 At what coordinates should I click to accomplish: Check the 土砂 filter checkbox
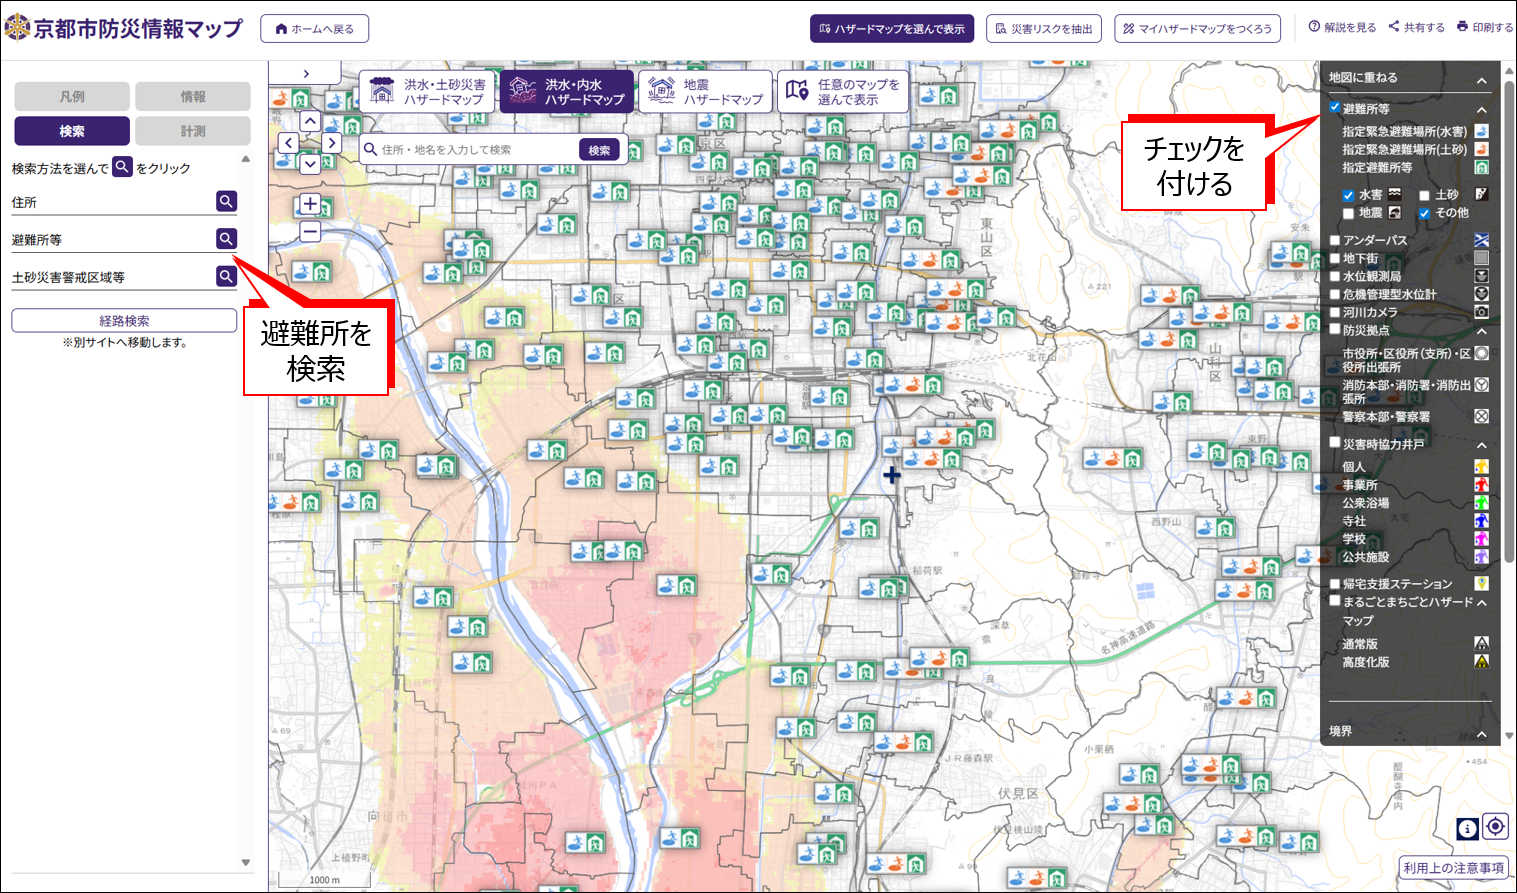1424,195
